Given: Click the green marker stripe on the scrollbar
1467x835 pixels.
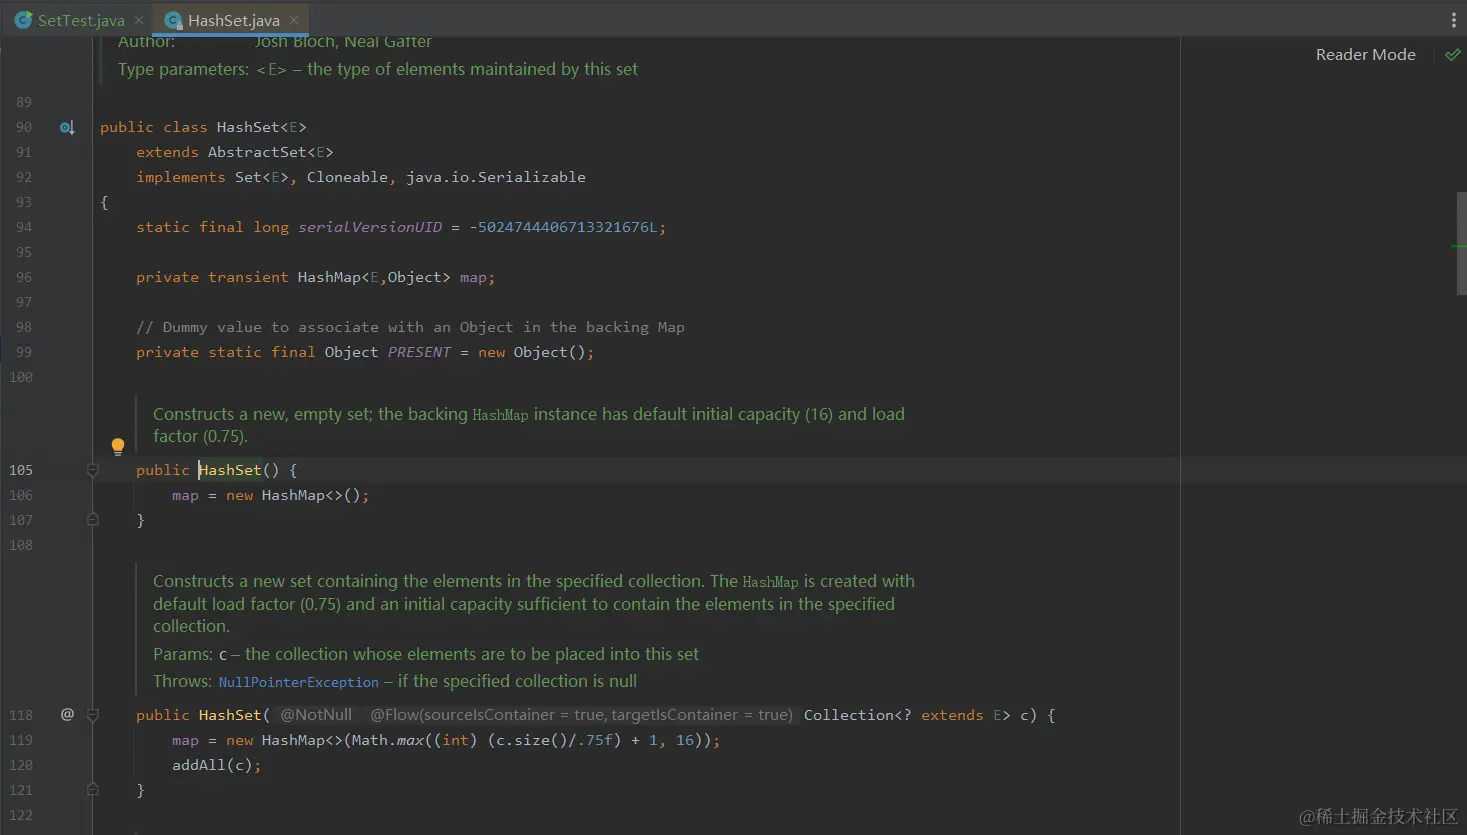Looking at the screenshot, I should point(1459,246).
